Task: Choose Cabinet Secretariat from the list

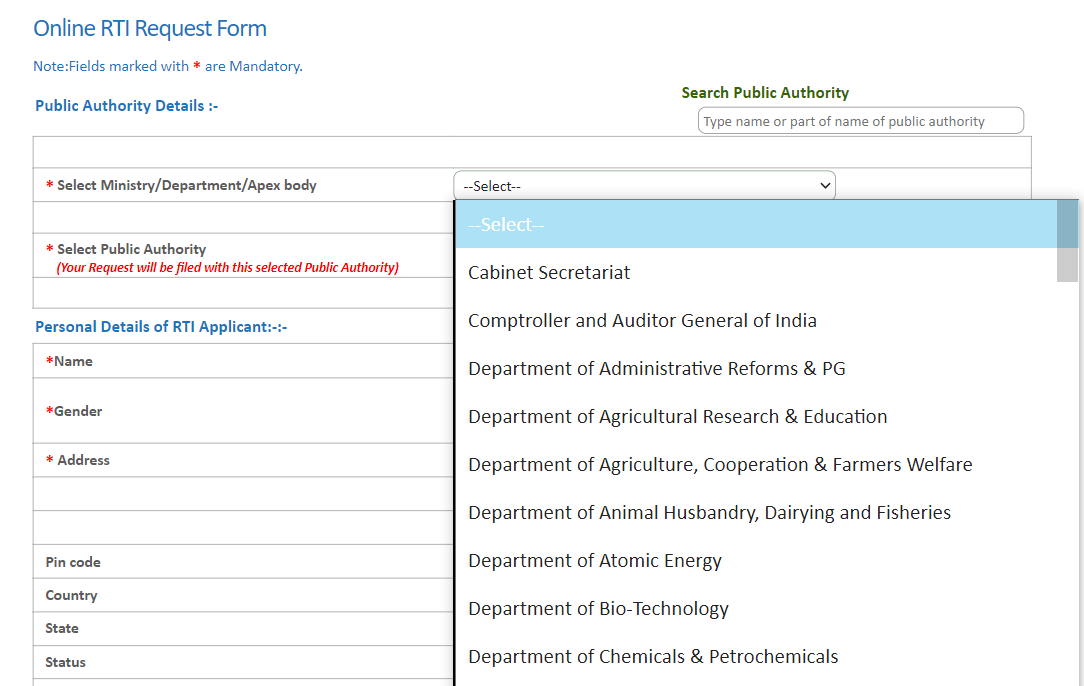Action: (x=549, y=273)
